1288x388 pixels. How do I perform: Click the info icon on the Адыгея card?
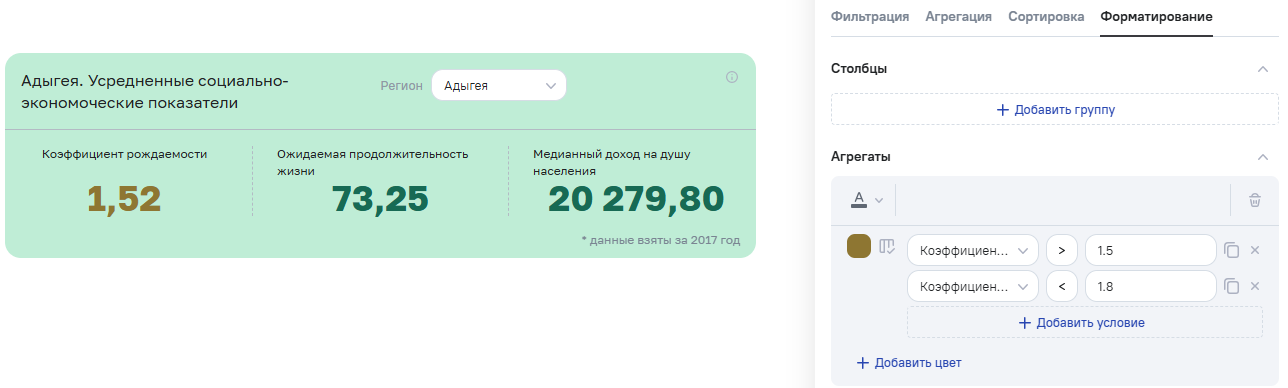point(732,77)
